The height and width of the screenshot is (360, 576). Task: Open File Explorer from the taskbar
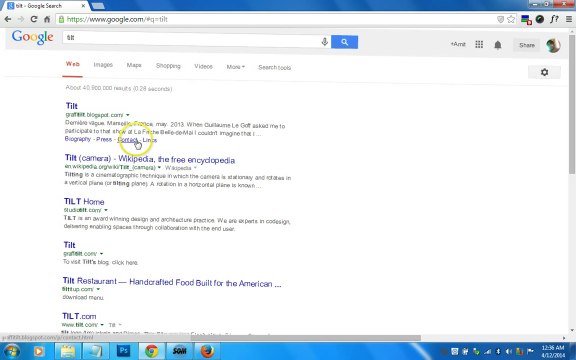(68, 352)
